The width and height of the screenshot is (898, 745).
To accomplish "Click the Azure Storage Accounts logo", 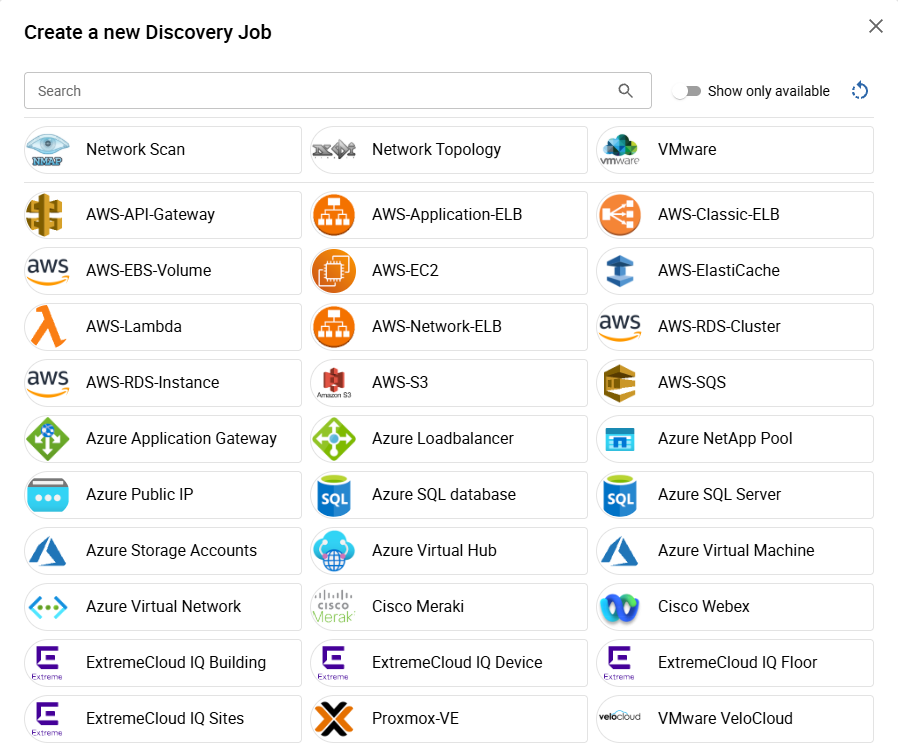I will 48,551.
